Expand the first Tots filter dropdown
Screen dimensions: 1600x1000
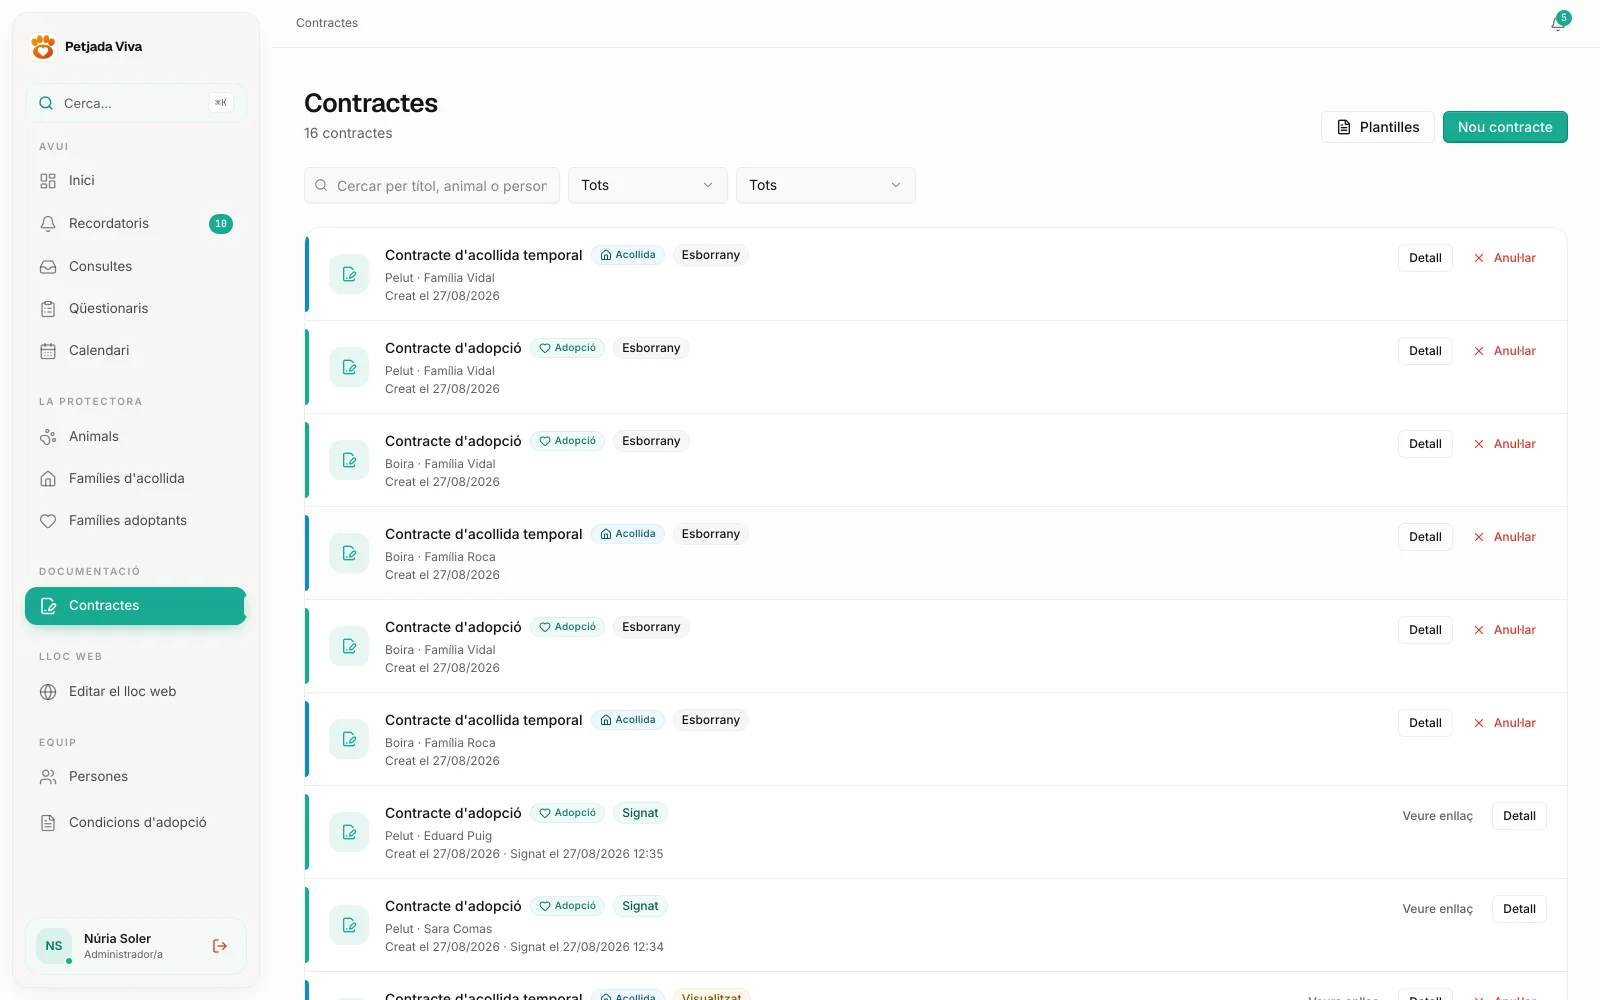[x=648, y=186]
